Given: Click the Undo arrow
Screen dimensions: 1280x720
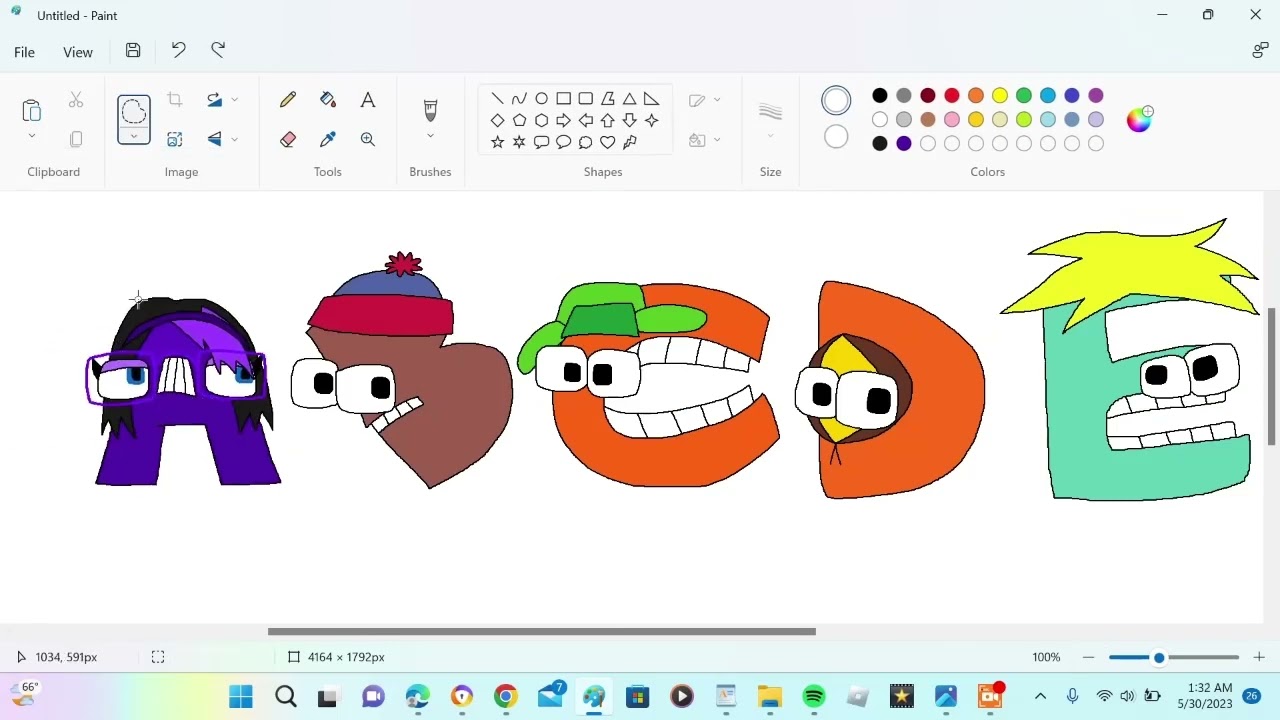Looking at the screenshot, I should pos(178,50).
